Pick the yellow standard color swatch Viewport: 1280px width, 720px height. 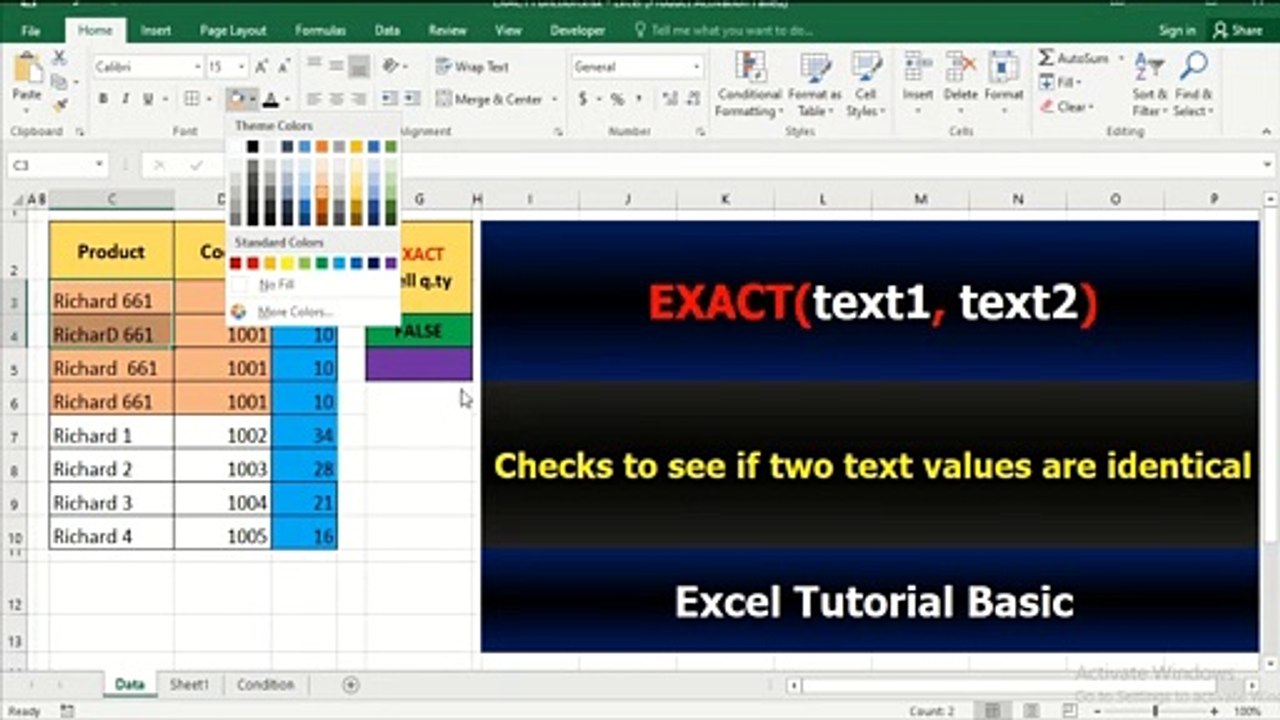[x=287, y=263]
